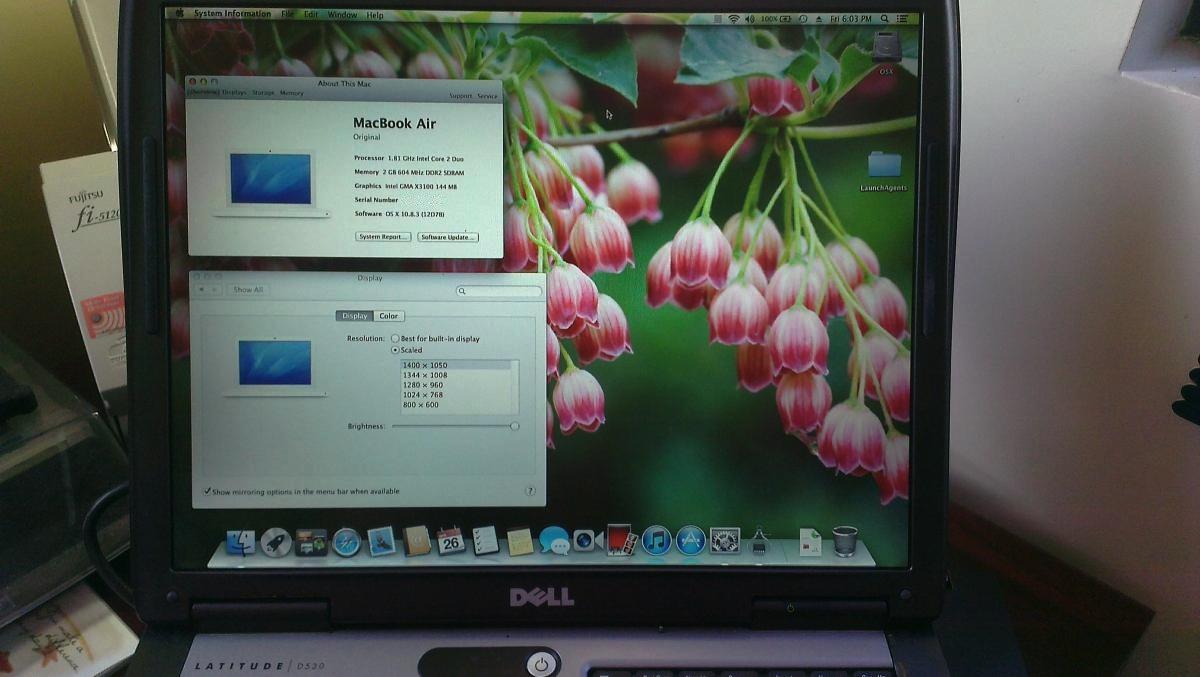The image size is (1200, 677).
Task: Open the Edit menu
Action: pos(311,14)
